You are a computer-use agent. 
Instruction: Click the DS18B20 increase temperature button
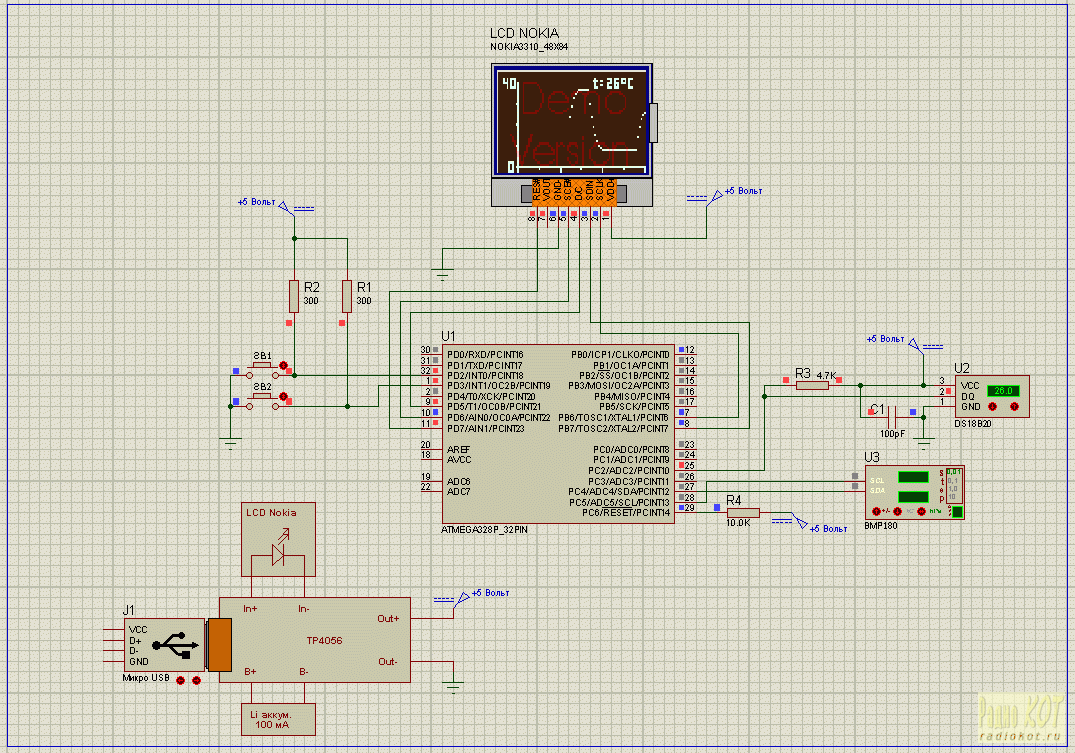(1015, 407)
